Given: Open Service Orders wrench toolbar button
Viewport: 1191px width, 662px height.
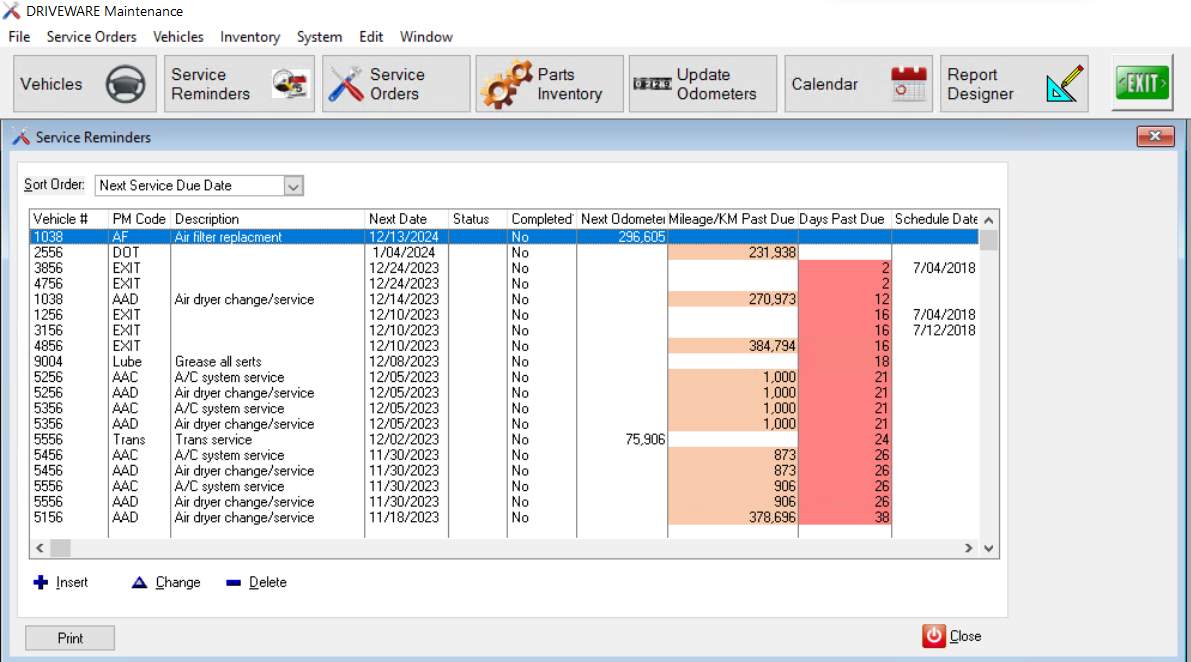Looking at the screenshot, I should coord(396,84).
